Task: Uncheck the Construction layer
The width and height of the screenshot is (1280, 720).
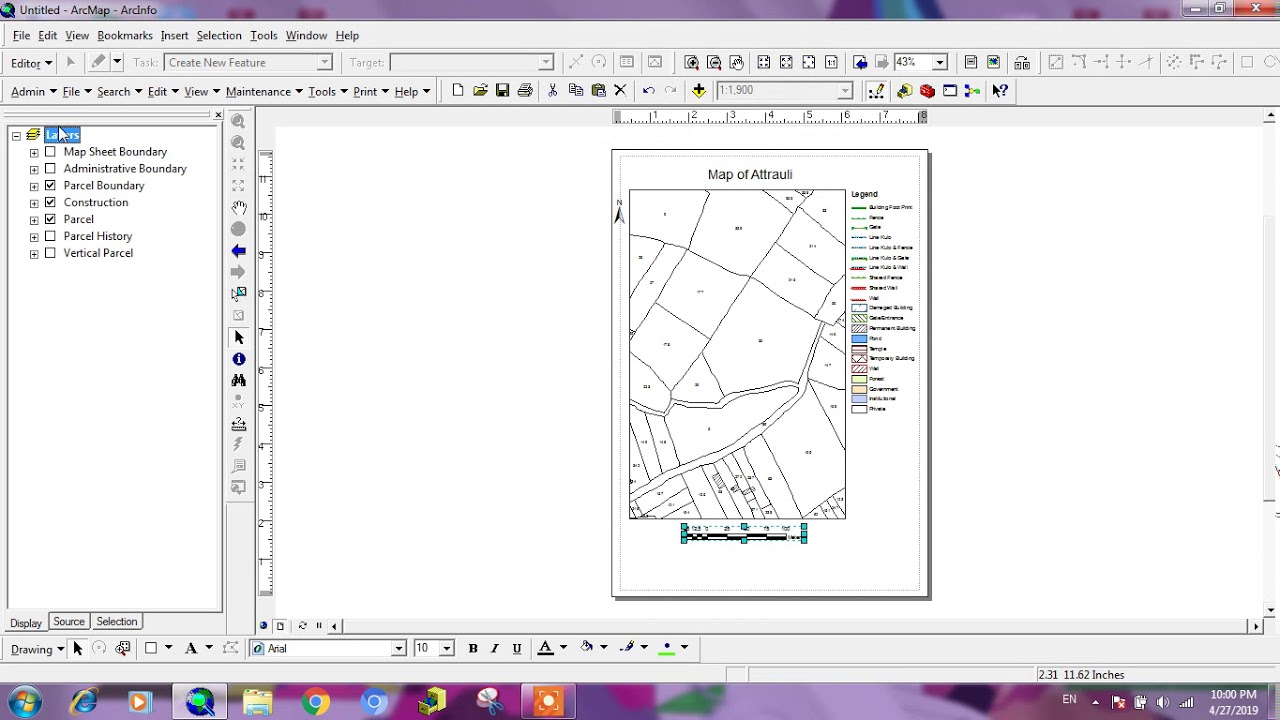Action: (50, 202)
